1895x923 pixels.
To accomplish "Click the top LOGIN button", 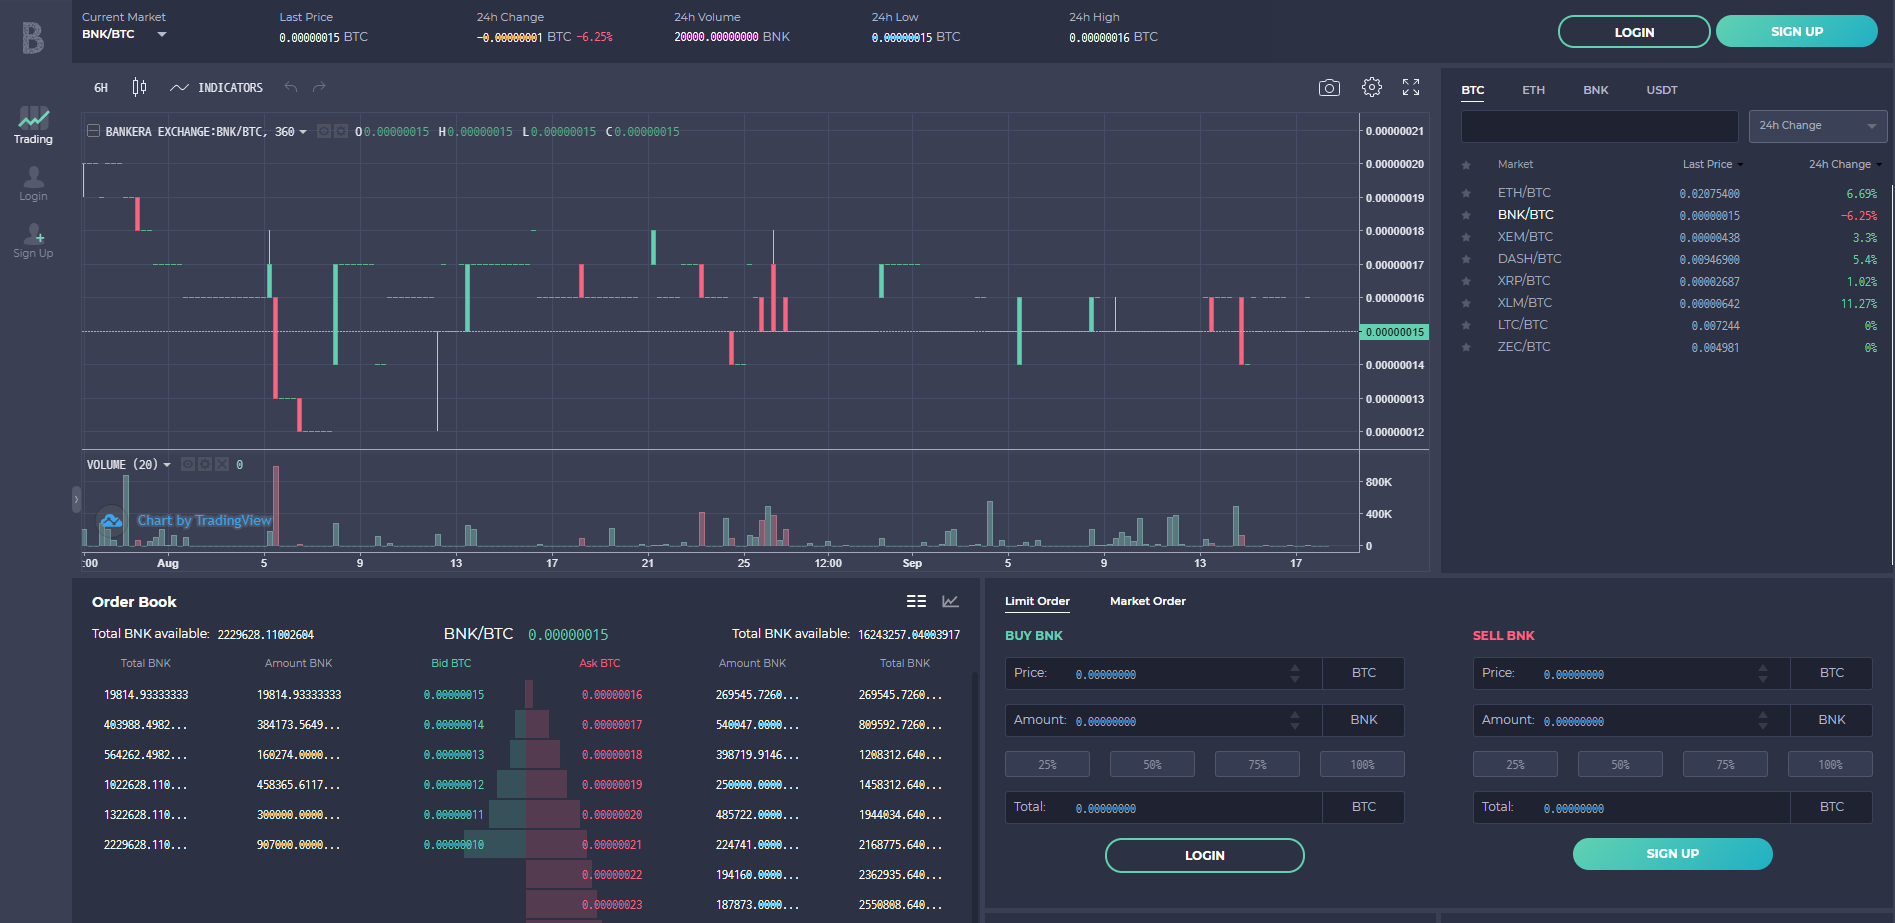I will pos(1634,32).
